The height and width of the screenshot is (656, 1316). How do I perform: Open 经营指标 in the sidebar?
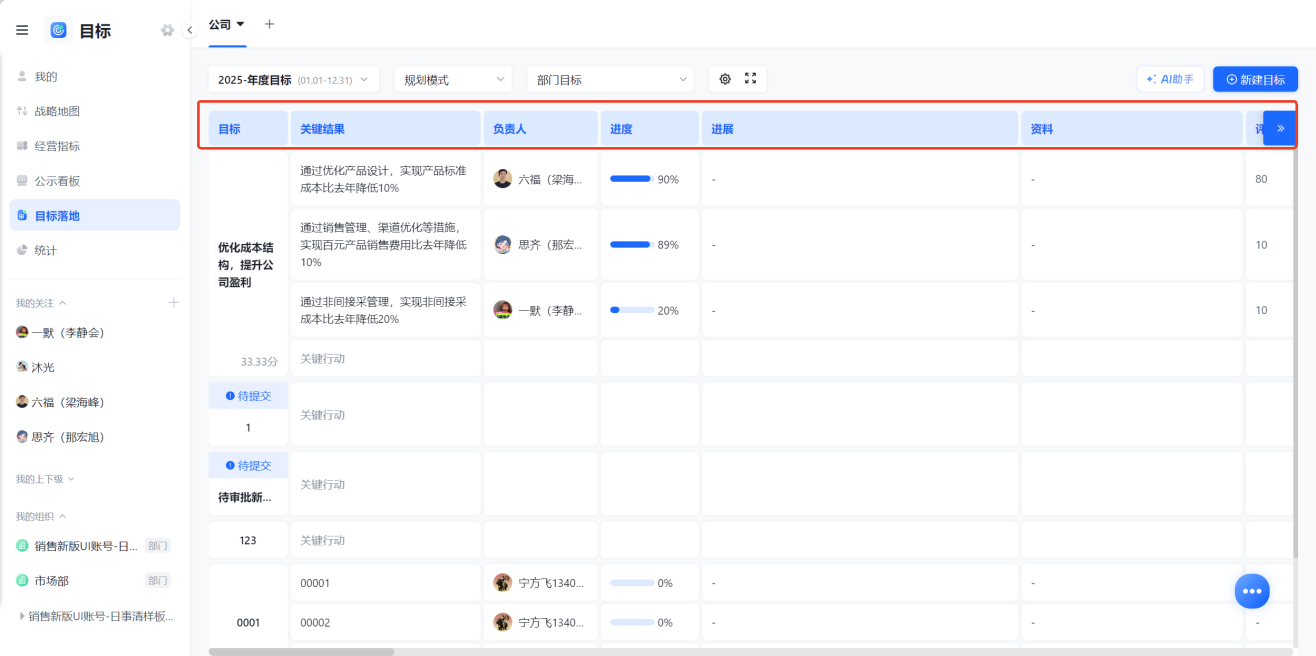pos(95,146)
